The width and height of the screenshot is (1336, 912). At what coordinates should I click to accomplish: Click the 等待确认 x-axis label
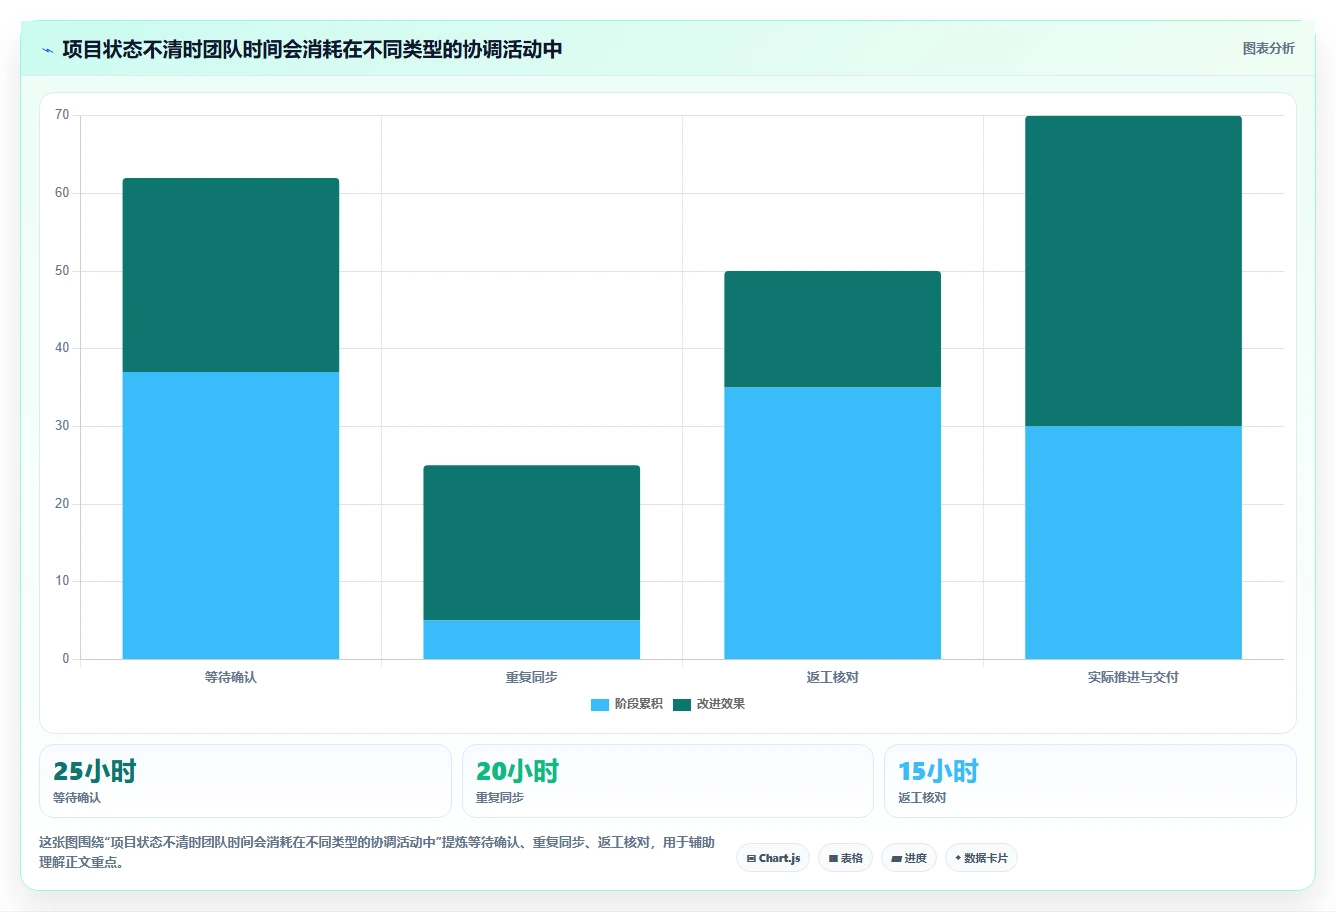click(231, 677)
